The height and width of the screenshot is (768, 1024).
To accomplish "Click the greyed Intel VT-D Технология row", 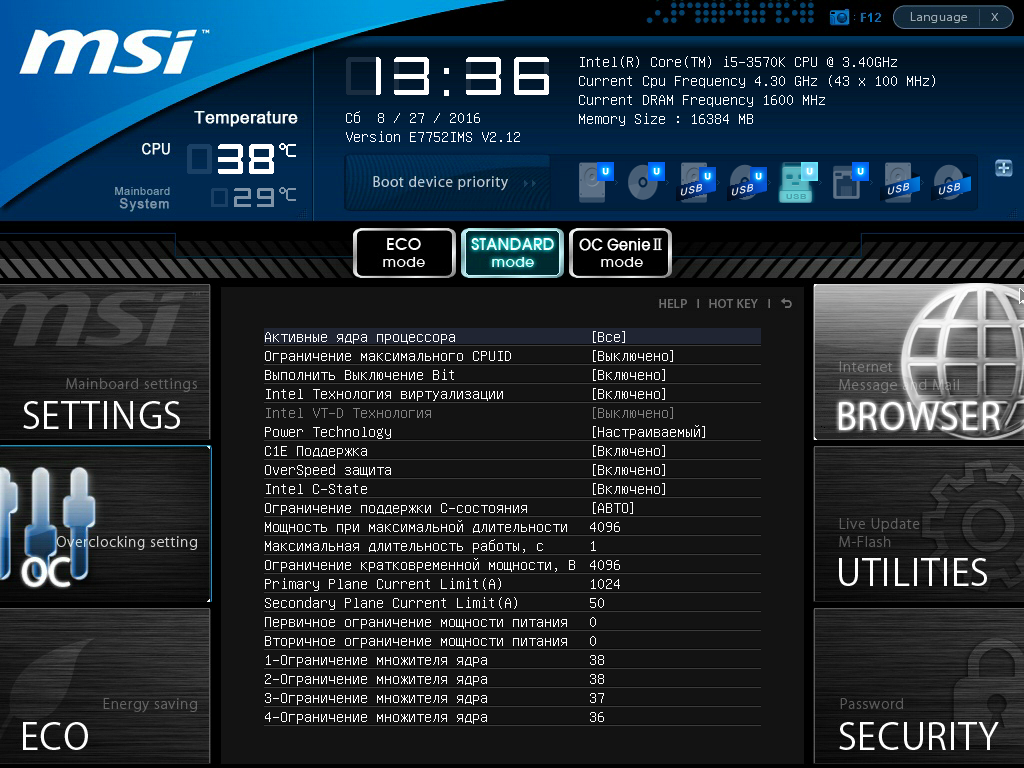I will [512, 413].
